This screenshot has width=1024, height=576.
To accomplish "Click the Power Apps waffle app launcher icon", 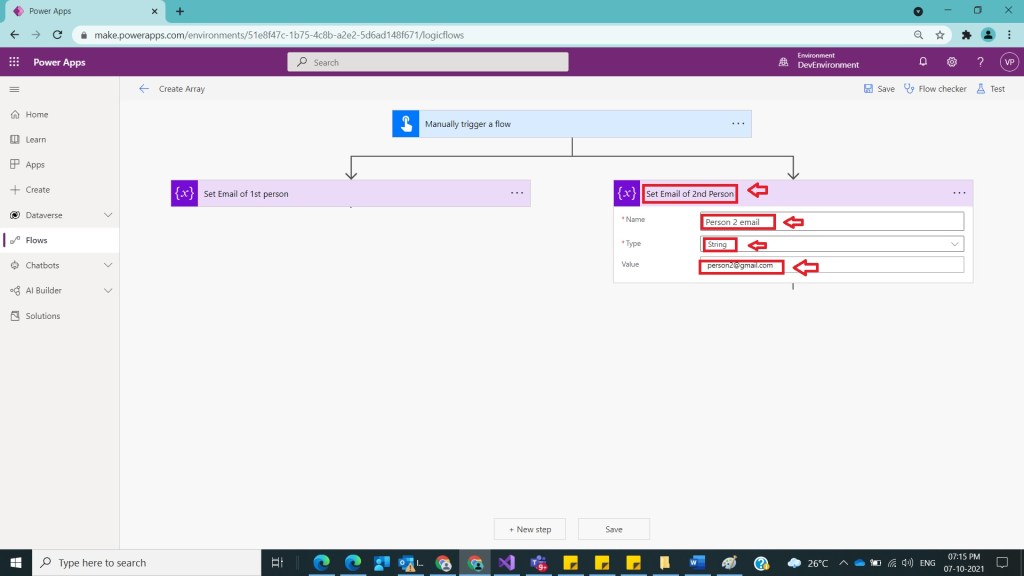I will (x=14, y=62).
